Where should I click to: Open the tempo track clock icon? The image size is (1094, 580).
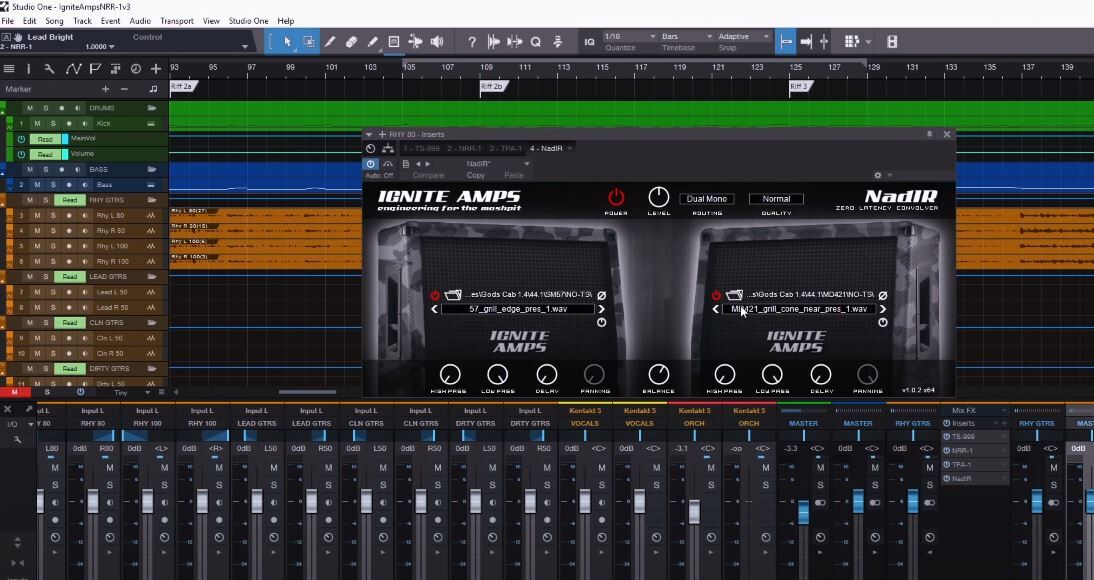tap(135, 68)
